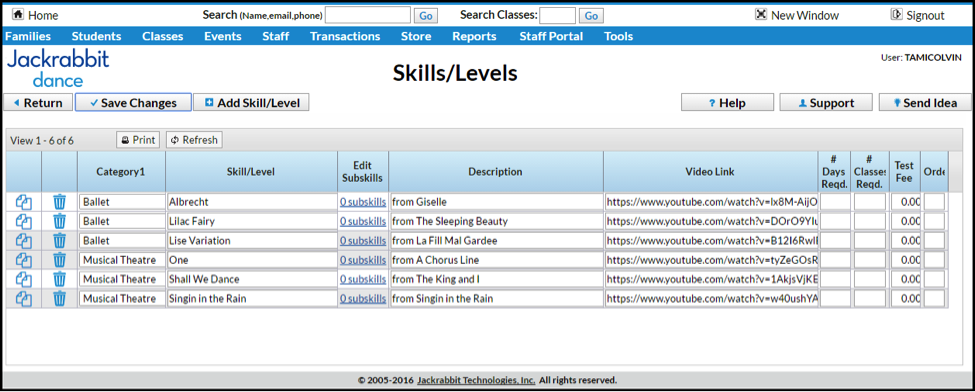Image resolution: width=975 pixels, height=392 pixels.
Task: Sort by the Category1 column header
Action: pos(121,171)
